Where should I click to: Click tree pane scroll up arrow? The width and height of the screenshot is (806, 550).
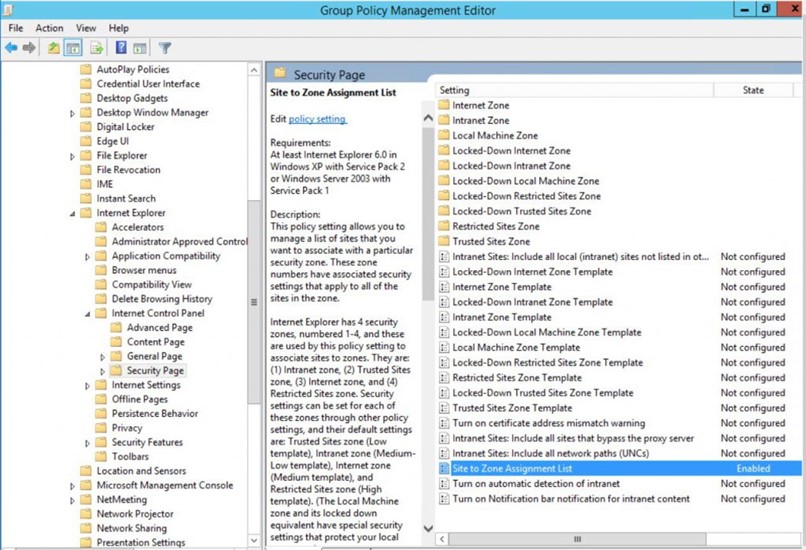(254, 69)
